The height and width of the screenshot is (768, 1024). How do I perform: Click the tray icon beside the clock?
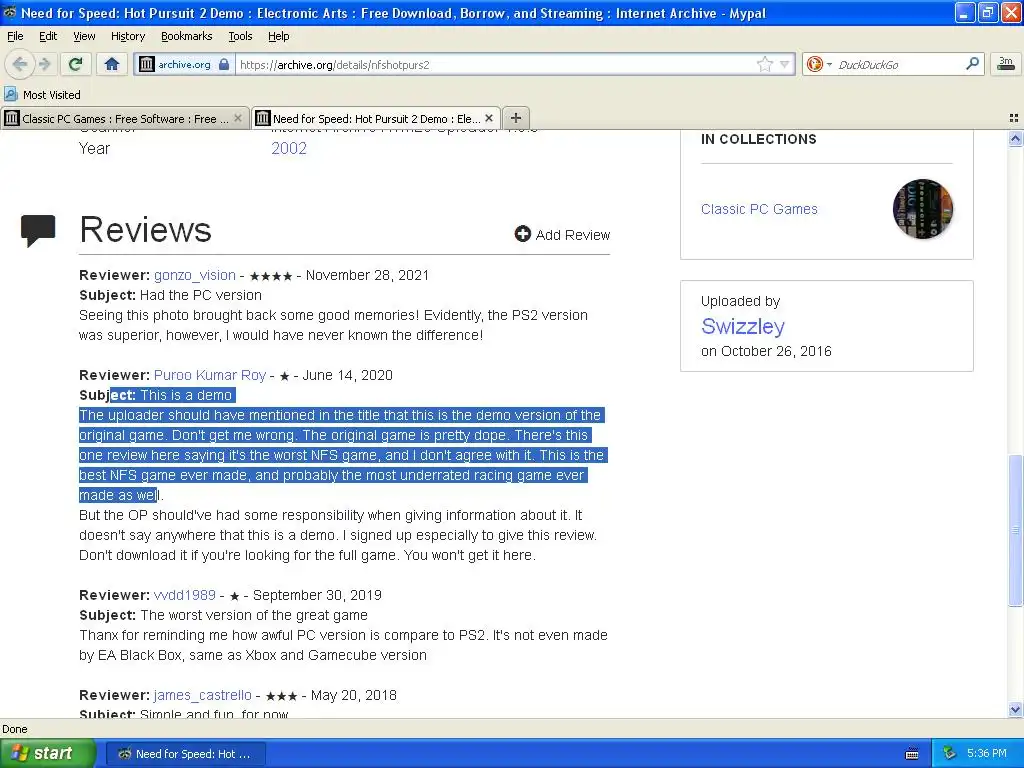click(949, 753)
